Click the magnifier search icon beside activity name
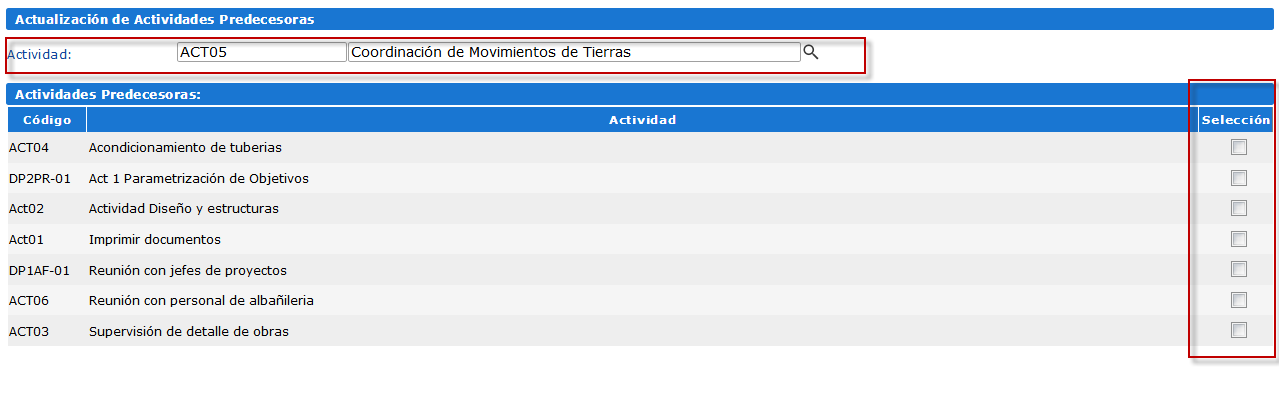The height and width of the screenshot is (419, 1279). pyautogui.click(x=811, y=52)
